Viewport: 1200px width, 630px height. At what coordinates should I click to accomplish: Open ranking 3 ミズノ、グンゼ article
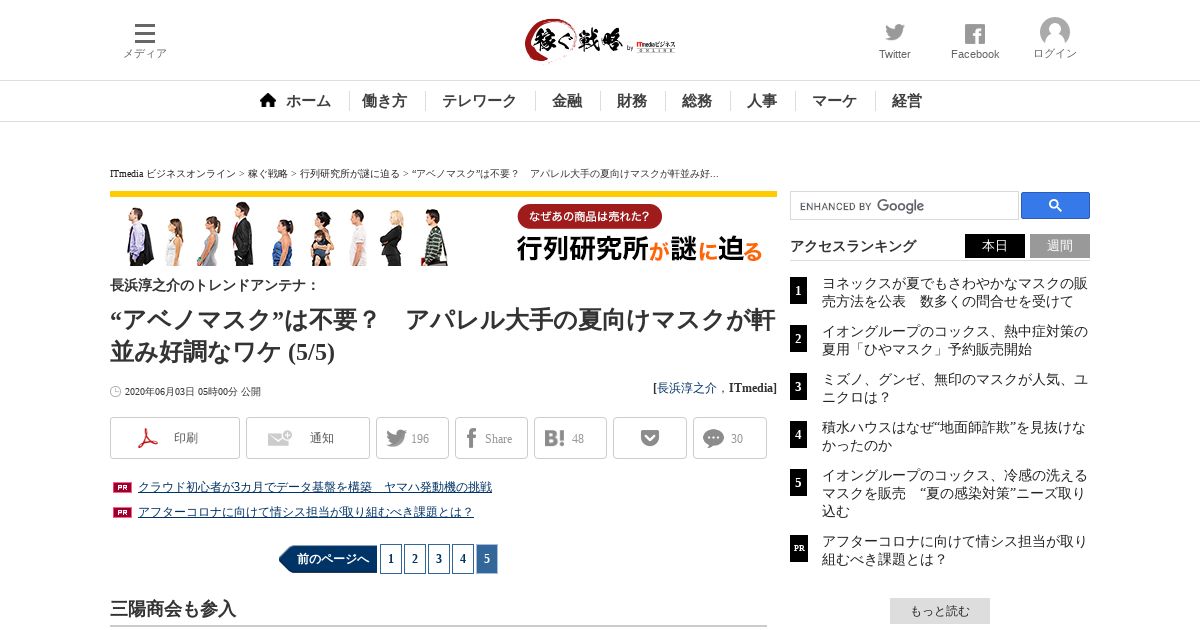coord(954,388)
